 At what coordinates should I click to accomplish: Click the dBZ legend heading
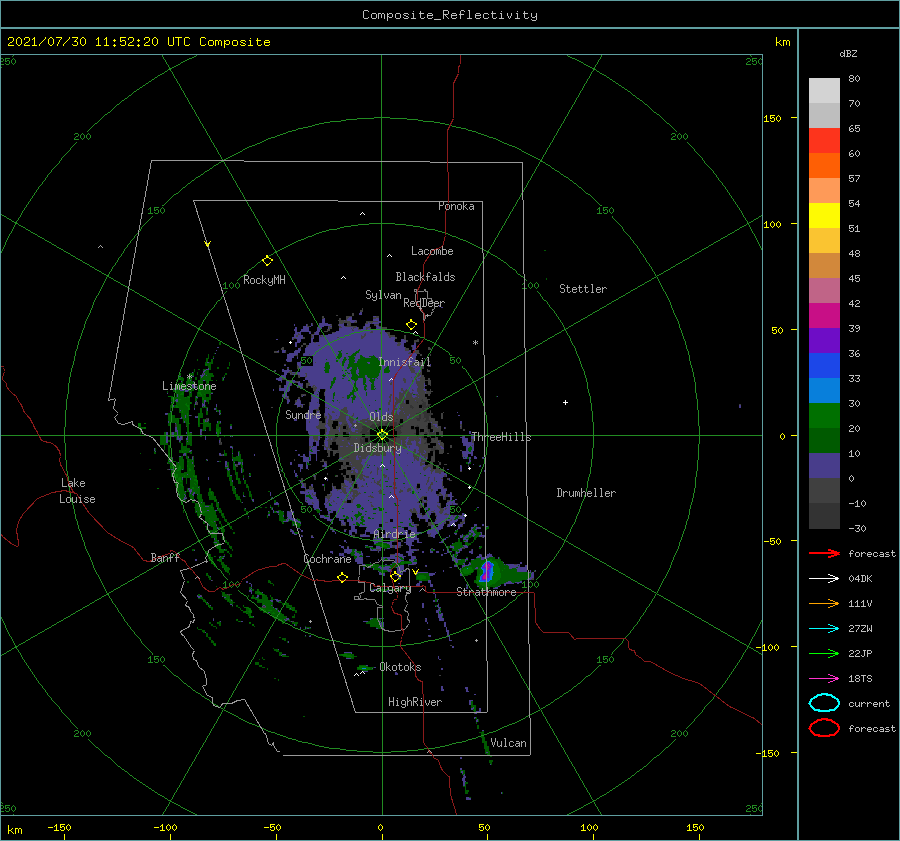(848, 53)
